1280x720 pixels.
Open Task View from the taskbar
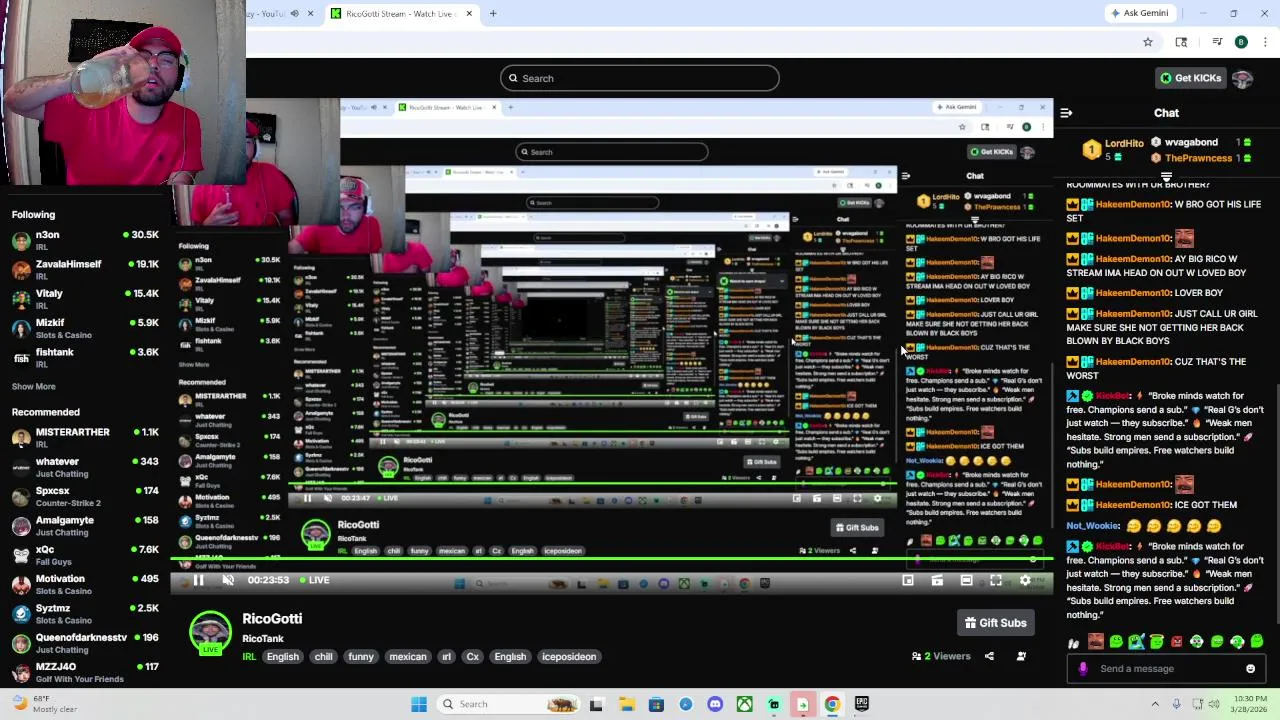point(596,704)
